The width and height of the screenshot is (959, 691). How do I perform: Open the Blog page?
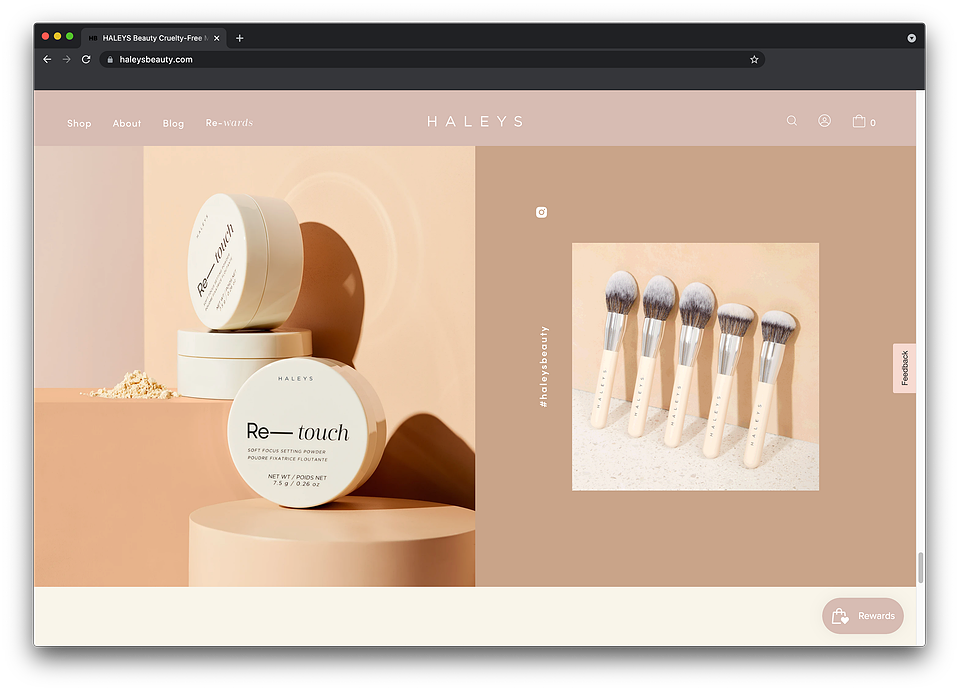[x=173, y=124]
